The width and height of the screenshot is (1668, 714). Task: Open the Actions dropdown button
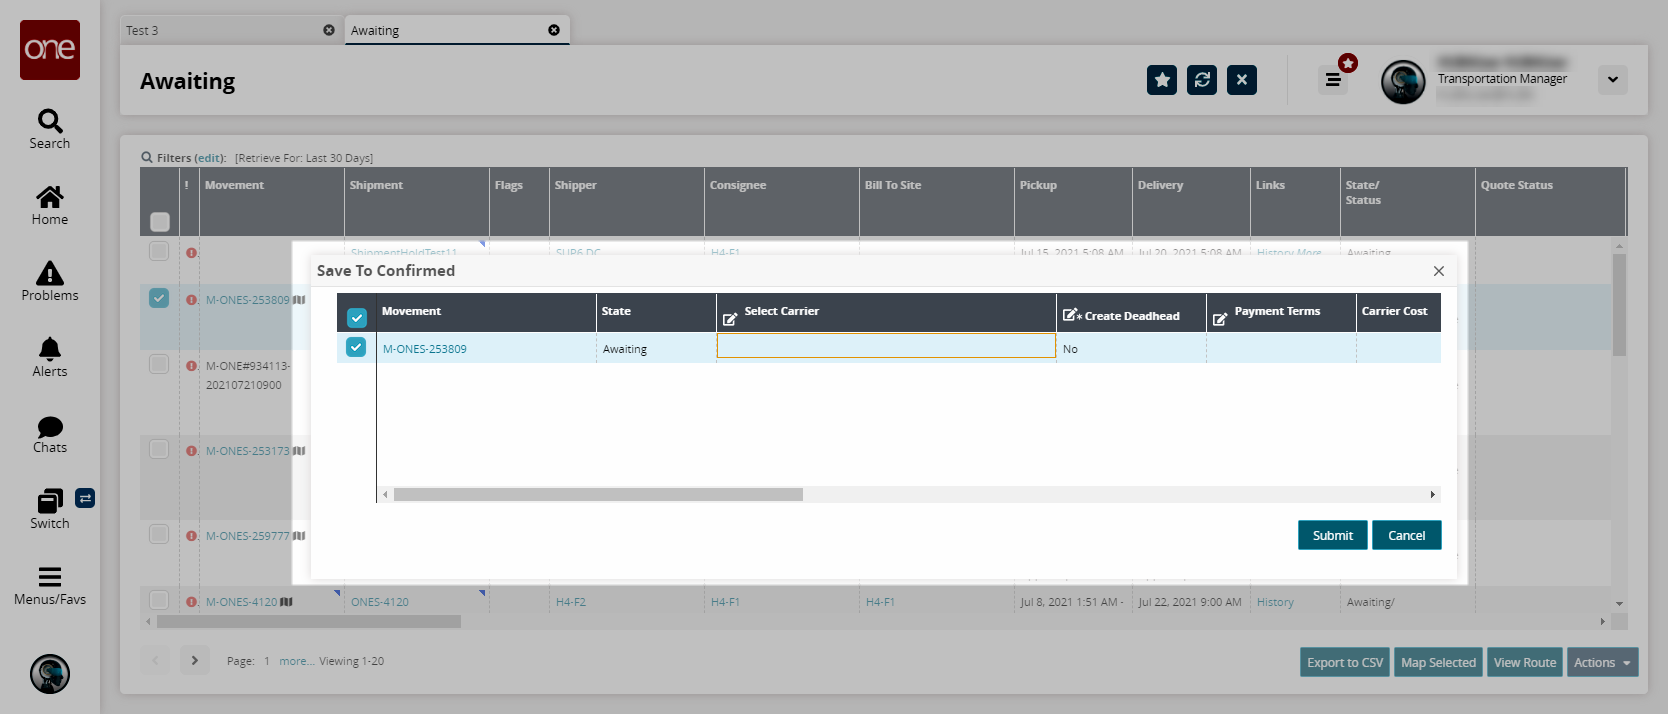click(x=1602, y=662)
